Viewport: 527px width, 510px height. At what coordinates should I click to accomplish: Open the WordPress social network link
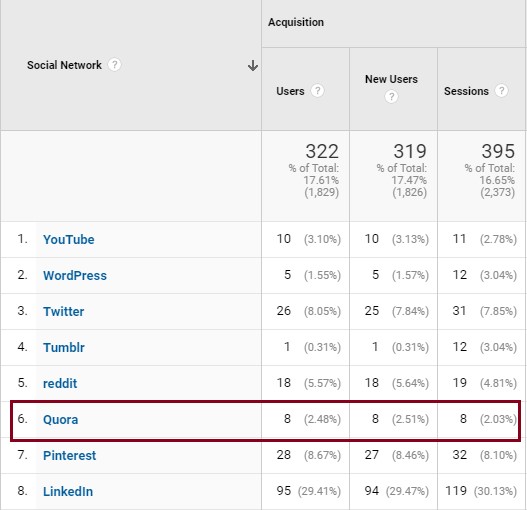tap(75, 276)
